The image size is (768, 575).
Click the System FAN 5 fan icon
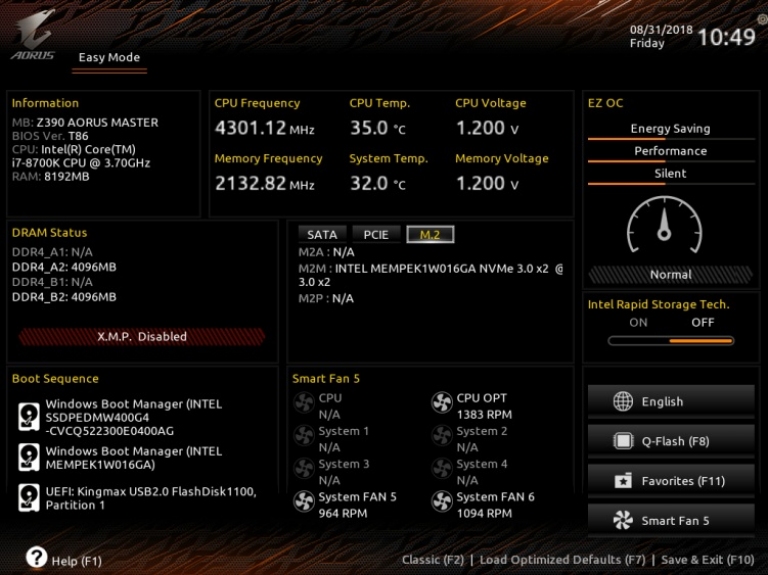(x=304, y=502)
